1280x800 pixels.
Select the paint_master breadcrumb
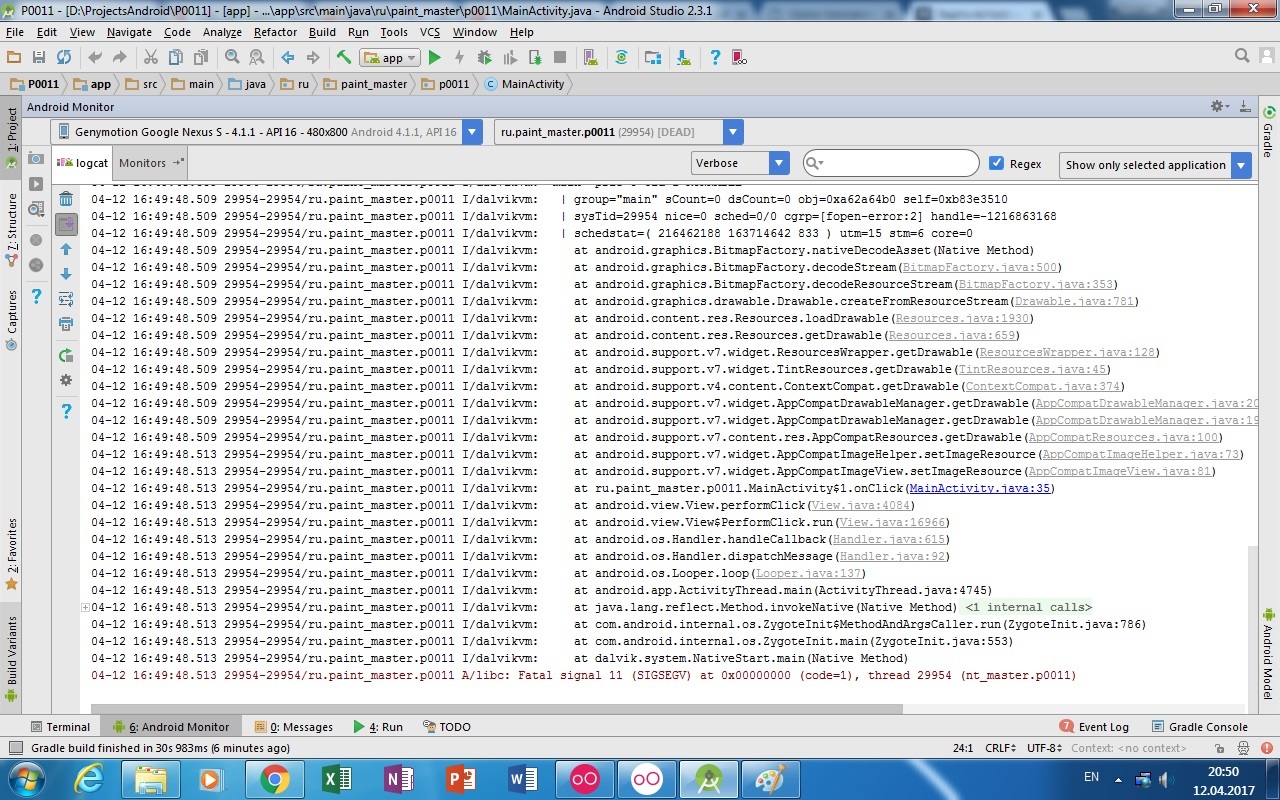click(365, 84)
